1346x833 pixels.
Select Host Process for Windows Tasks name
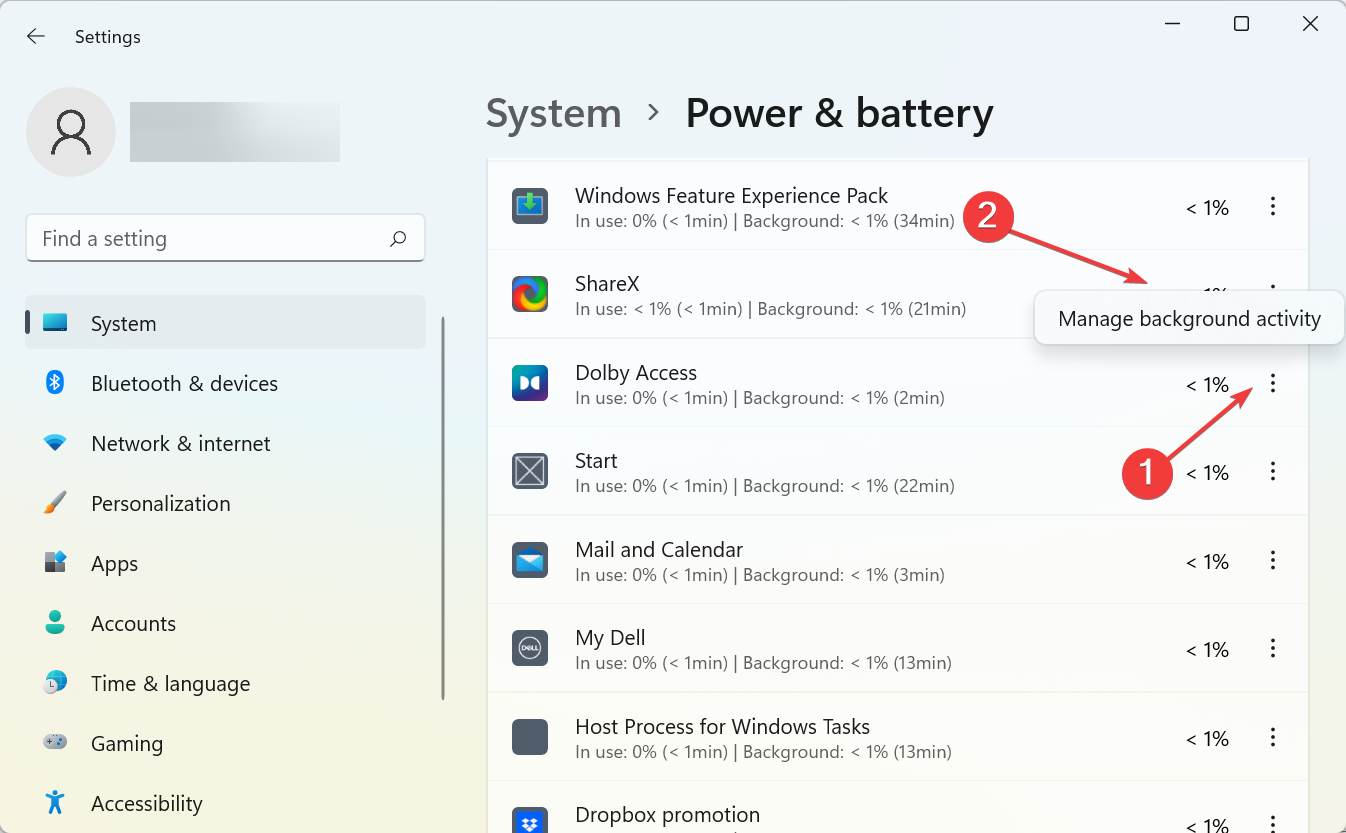(x=723, y=727)
